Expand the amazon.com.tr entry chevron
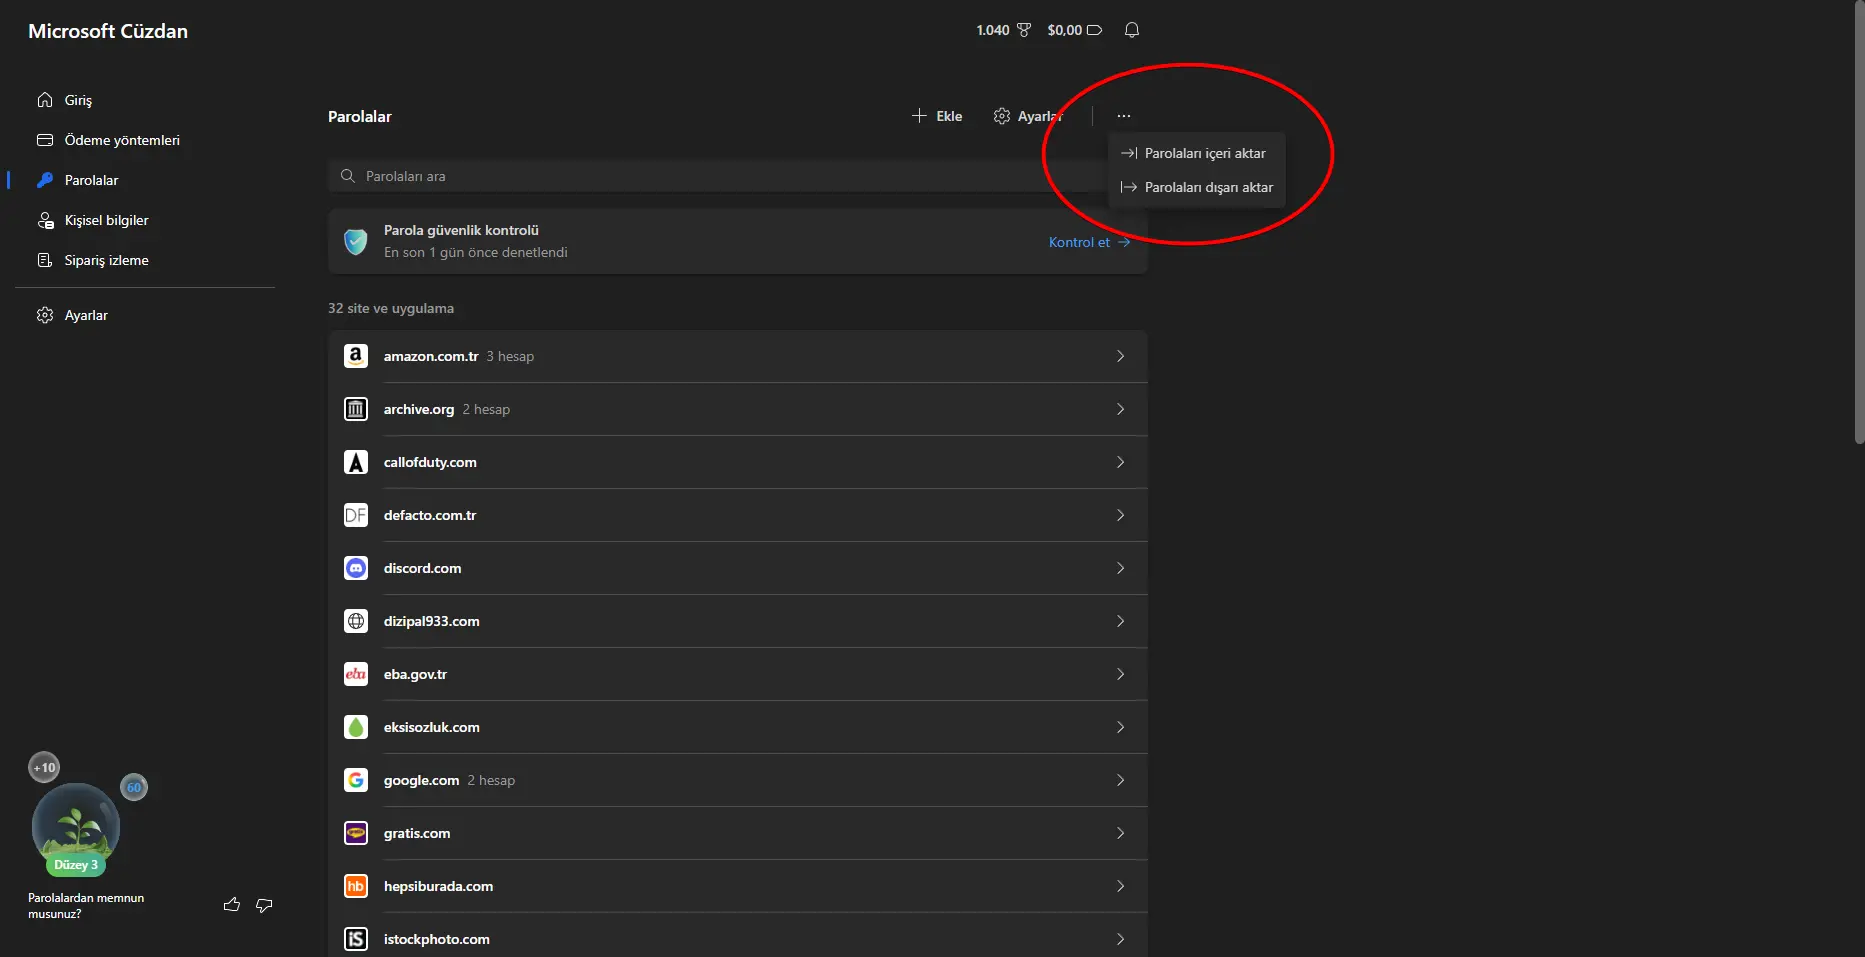1865x957 pixels. 1120,356
